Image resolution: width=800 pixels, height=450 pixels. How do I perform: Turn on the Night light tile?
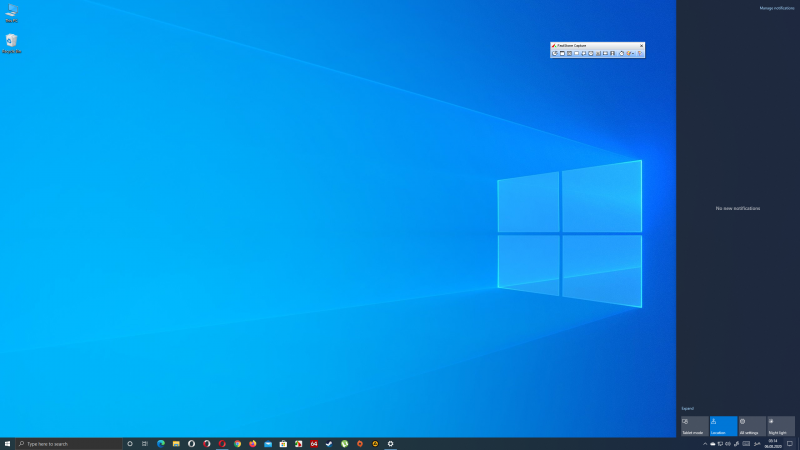tap(781, 426)
